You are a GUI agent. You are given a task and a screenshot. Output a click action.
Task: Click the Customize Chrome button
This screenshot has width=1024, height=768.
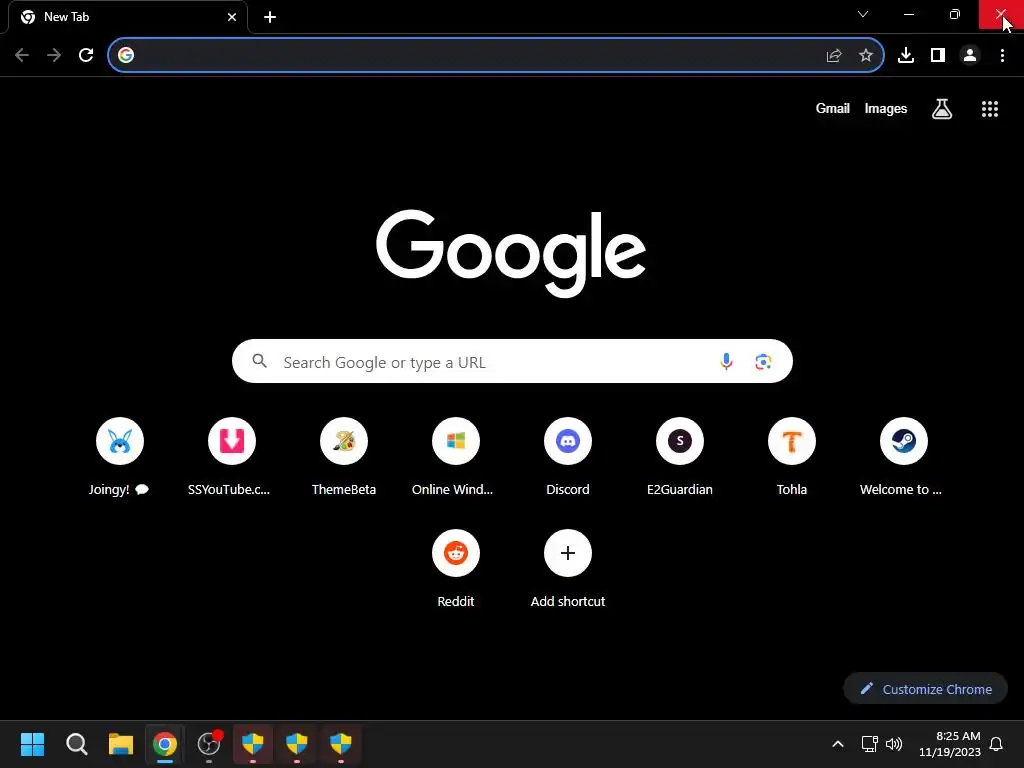point(925,689)
